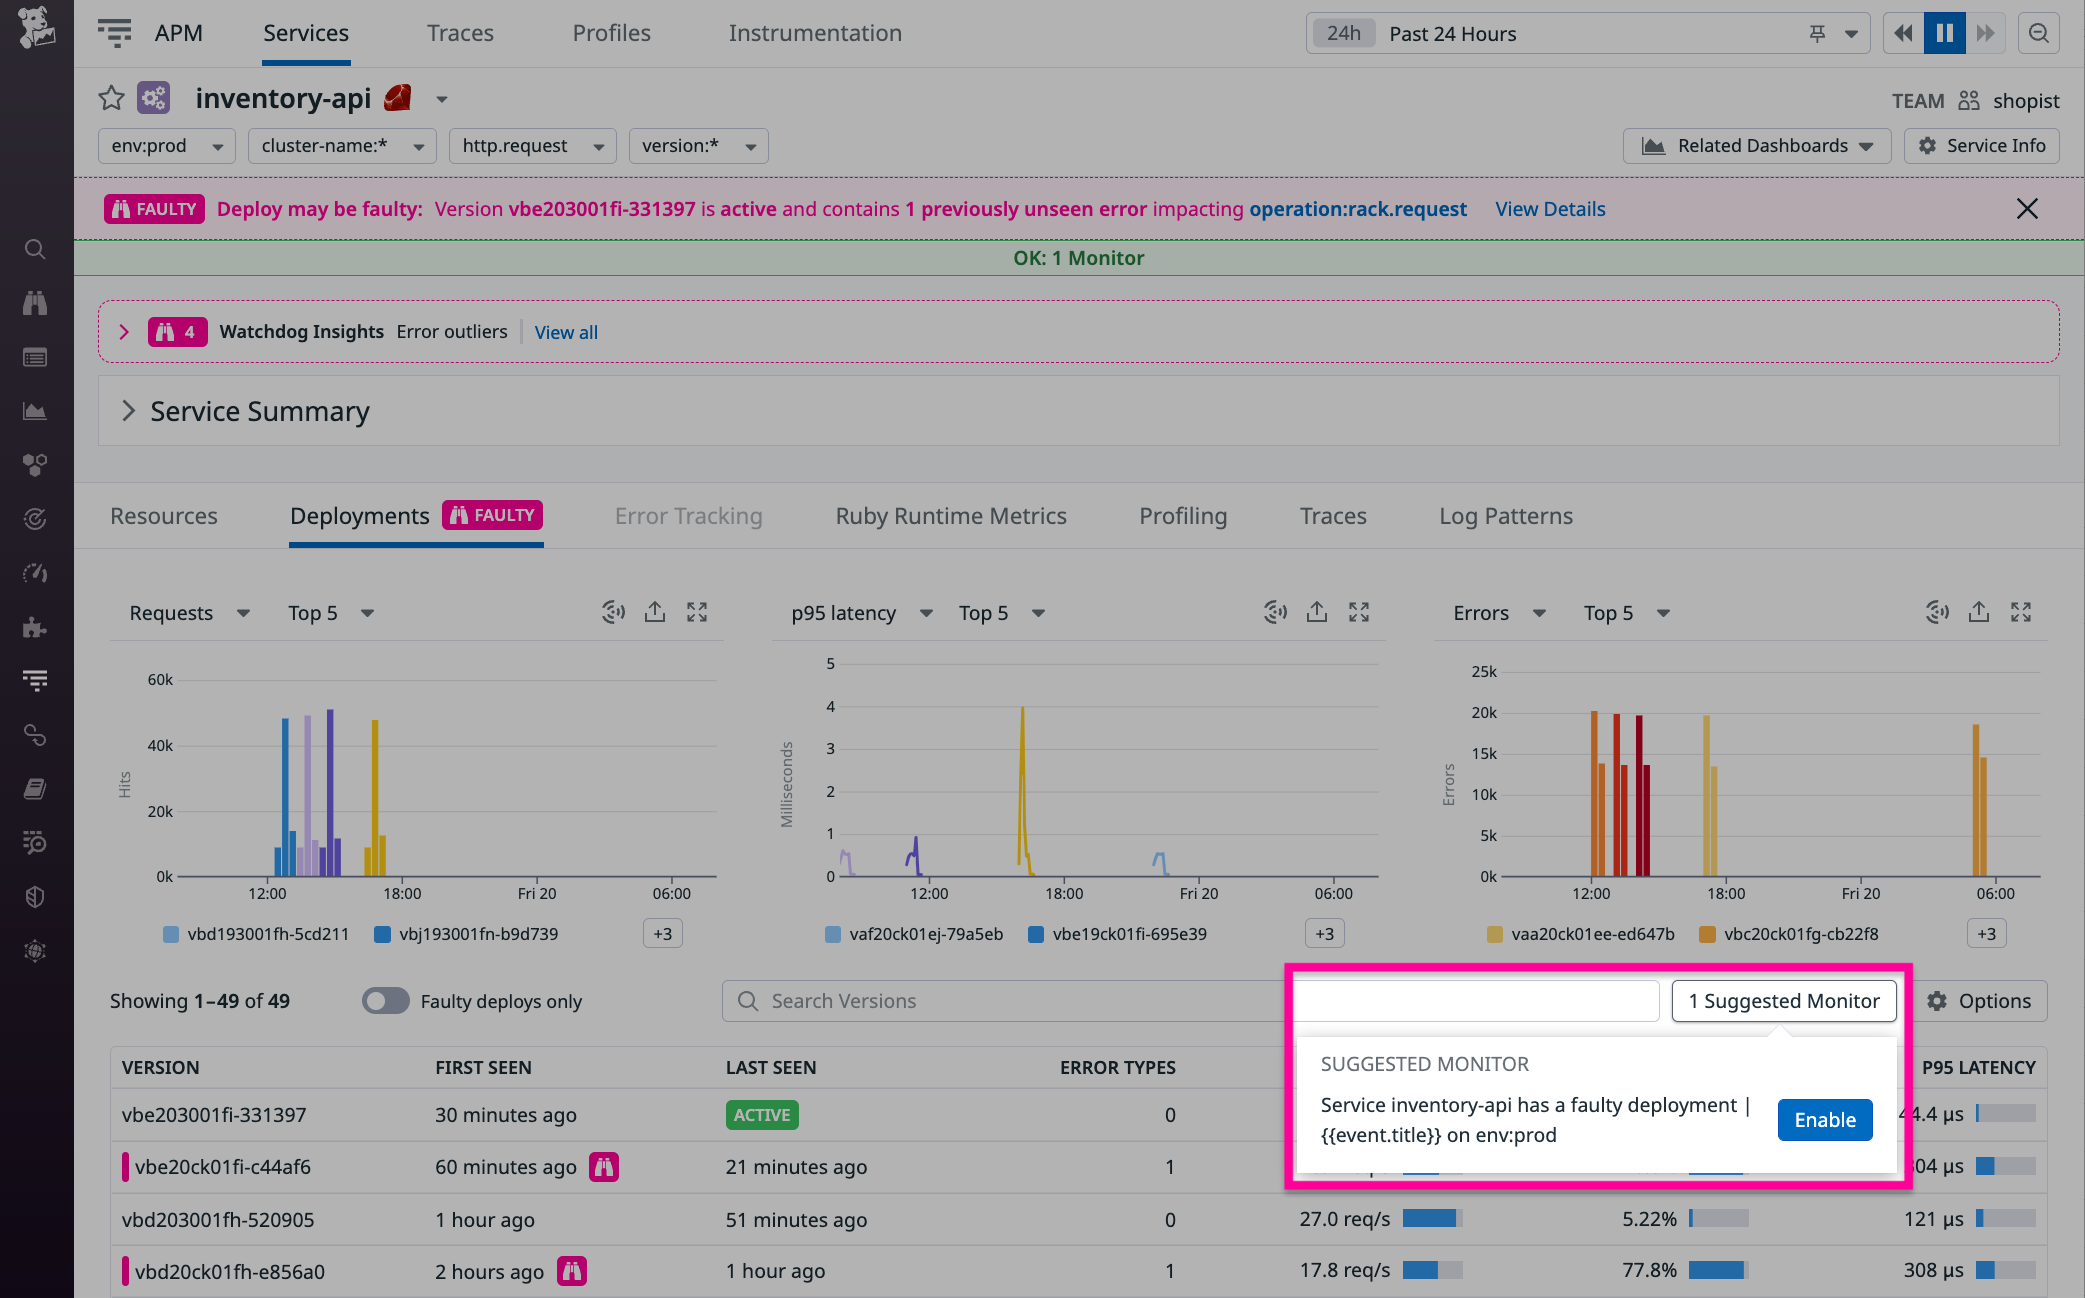Expand the Requests chart to fullscreen

tap(697, 612)
